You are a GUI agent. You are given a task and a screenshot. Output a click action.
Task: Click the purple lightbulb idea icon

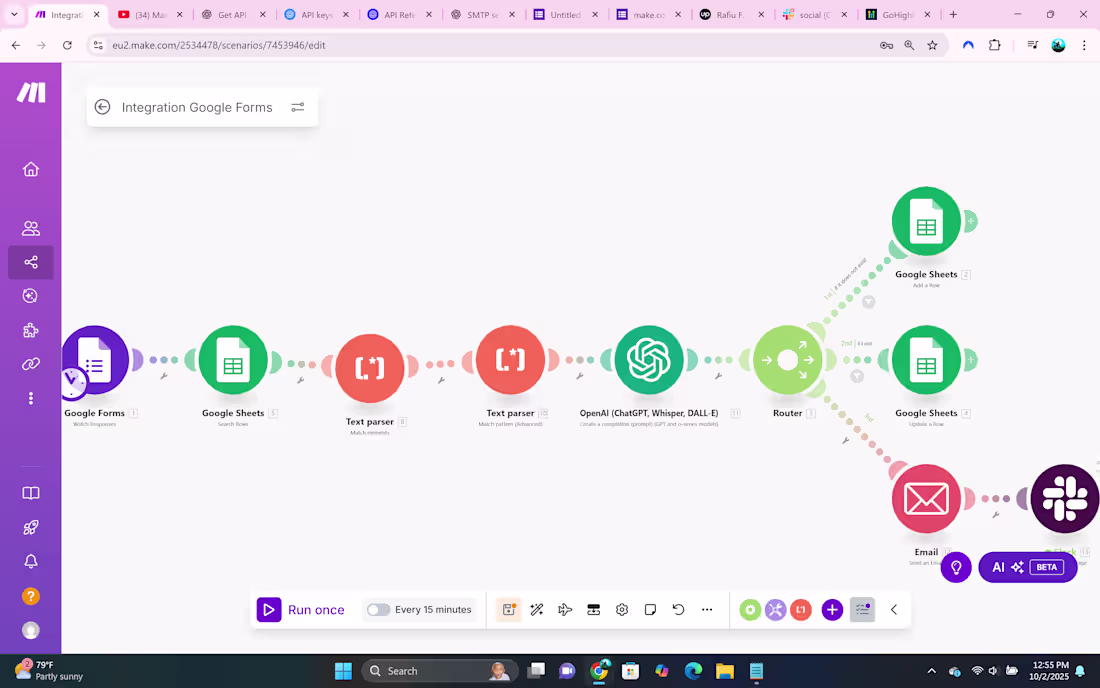[x=956, y=567]
